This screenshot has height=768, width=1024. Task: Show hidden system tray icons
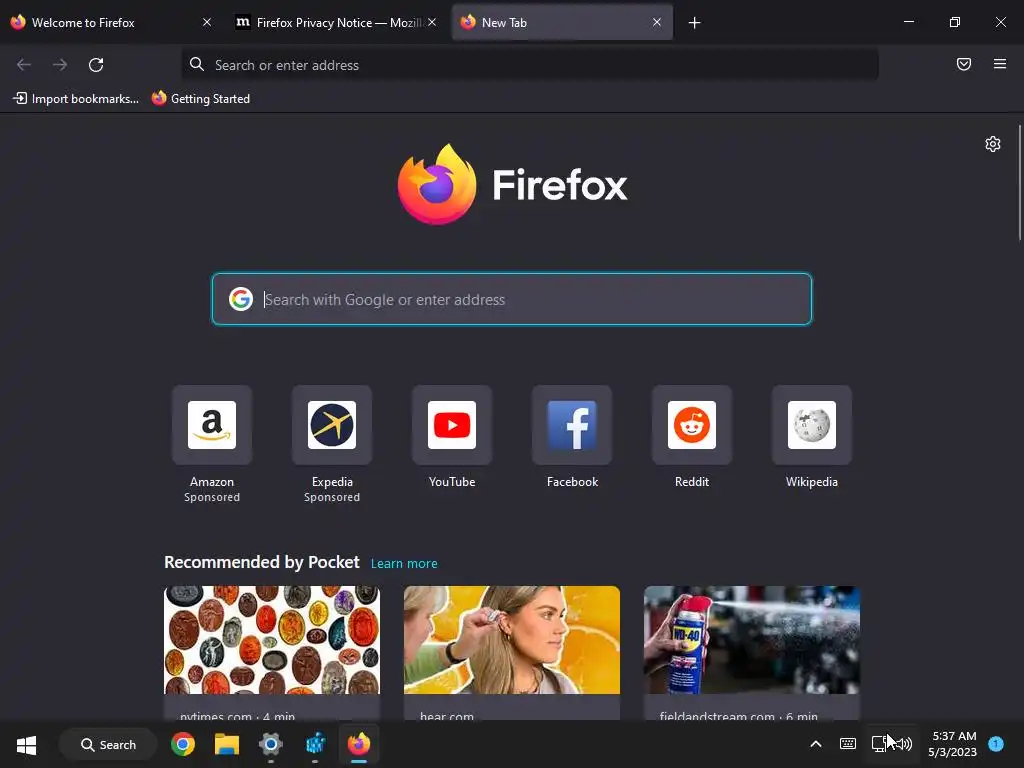point(816,744)
